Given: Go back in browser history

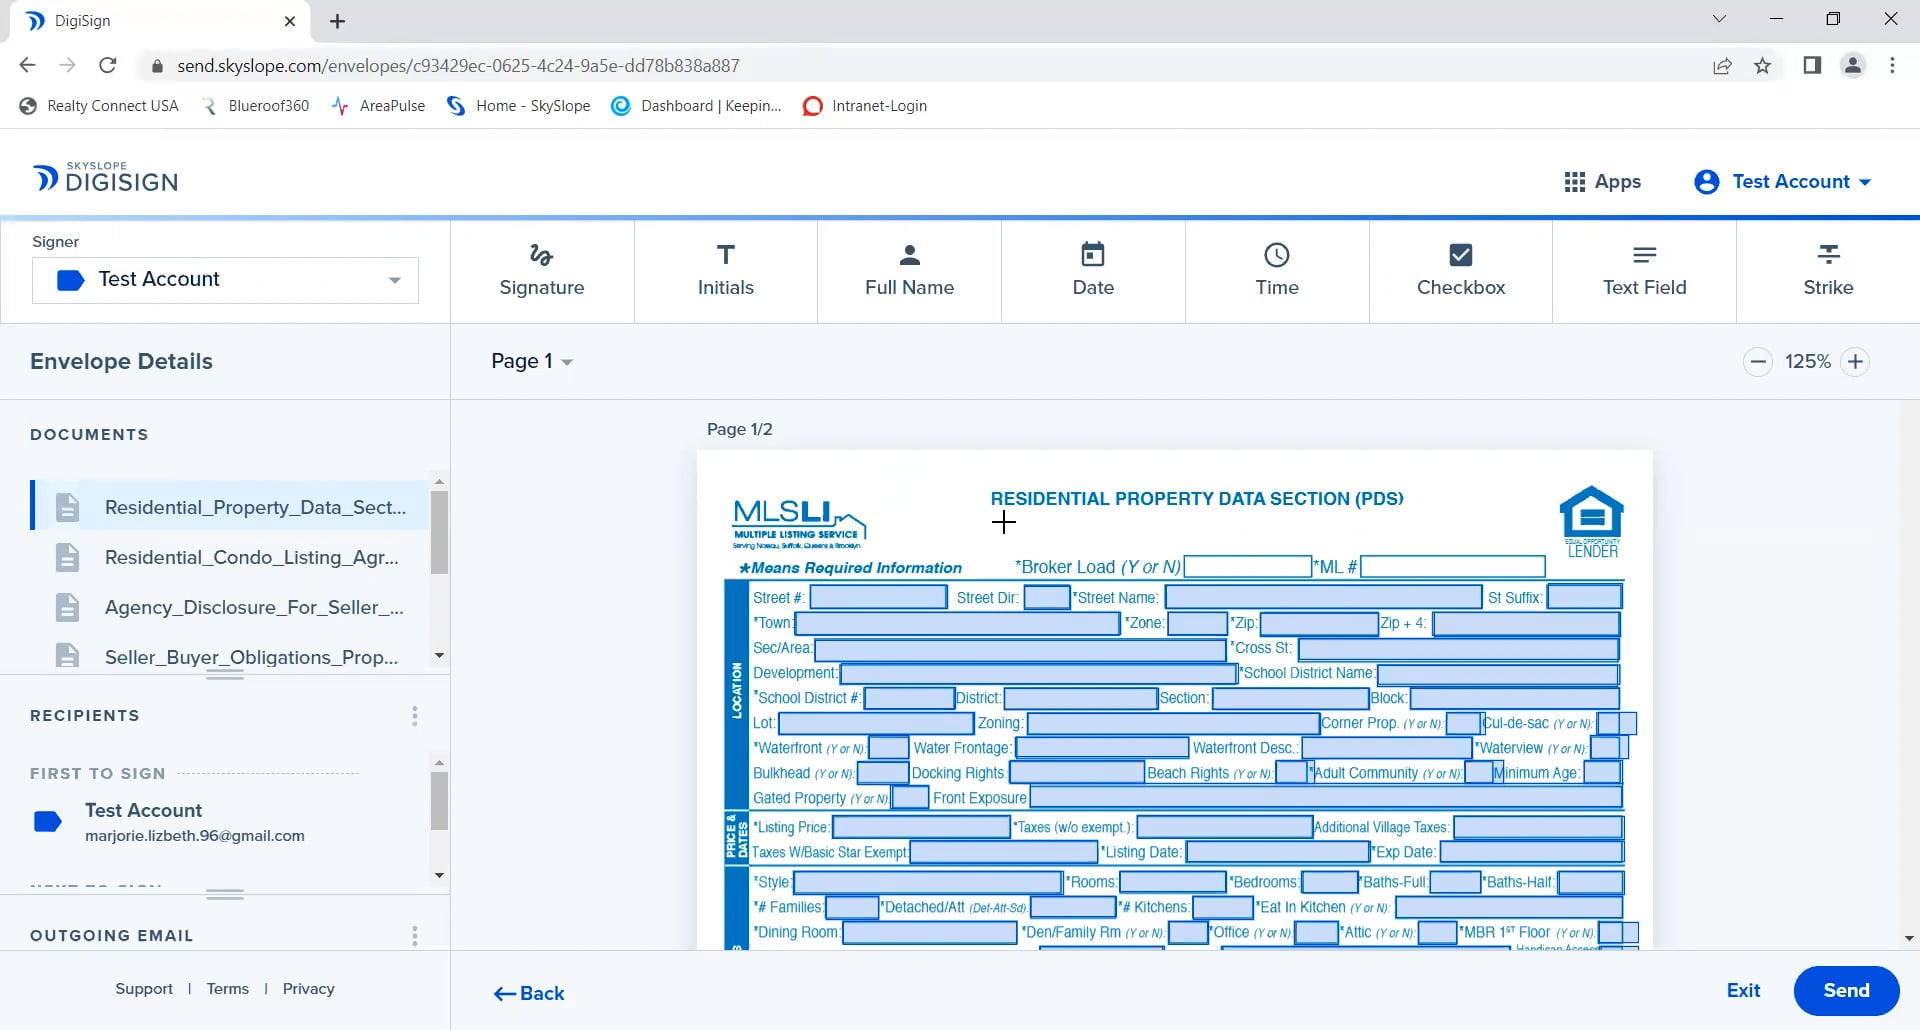Looking at the screenshot, I should click(28, 66).
